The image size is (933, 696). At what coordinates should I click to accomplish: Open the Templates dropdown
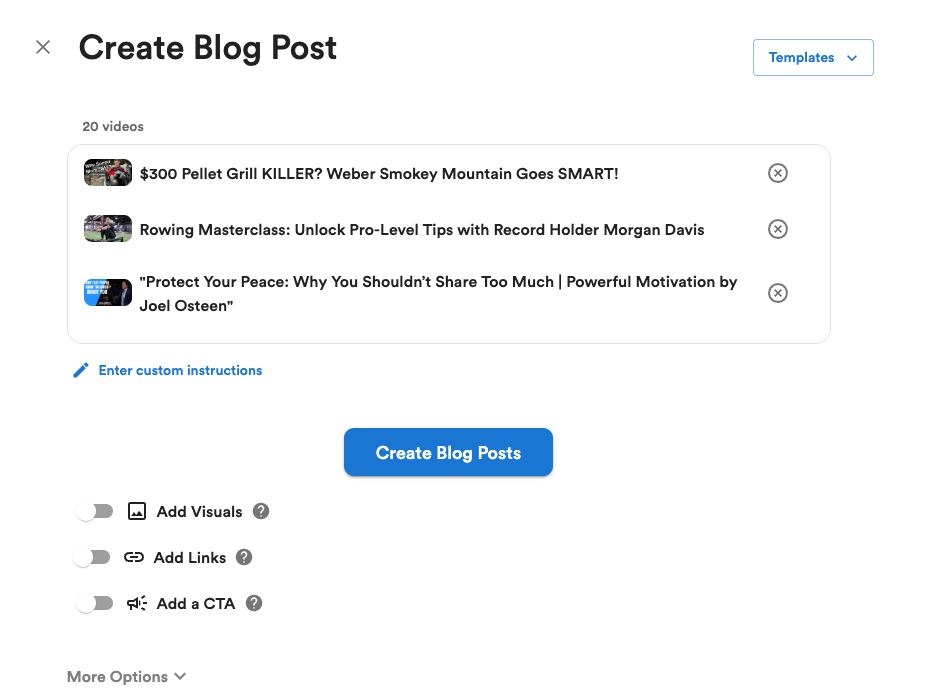click(813, 58)
